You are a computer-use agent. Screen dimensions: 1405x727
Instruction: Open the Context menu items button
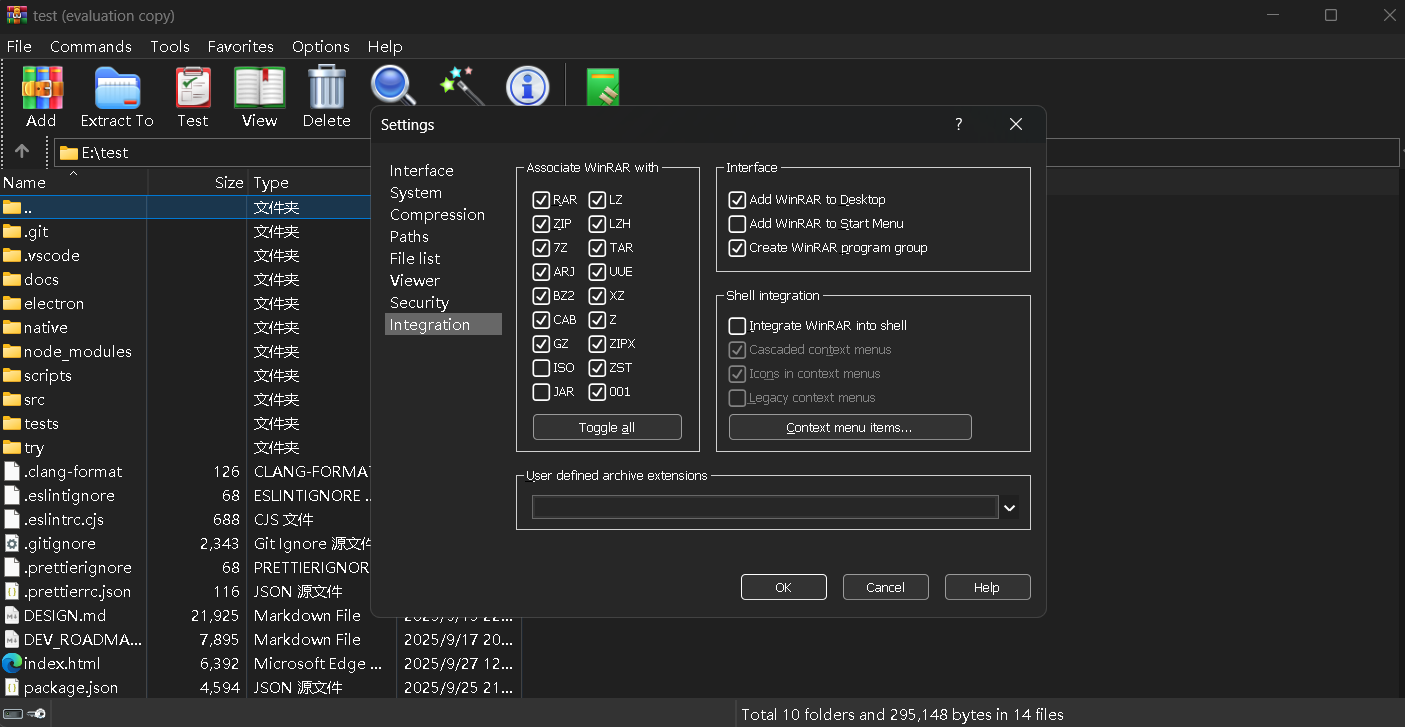(x=849, y=428)
